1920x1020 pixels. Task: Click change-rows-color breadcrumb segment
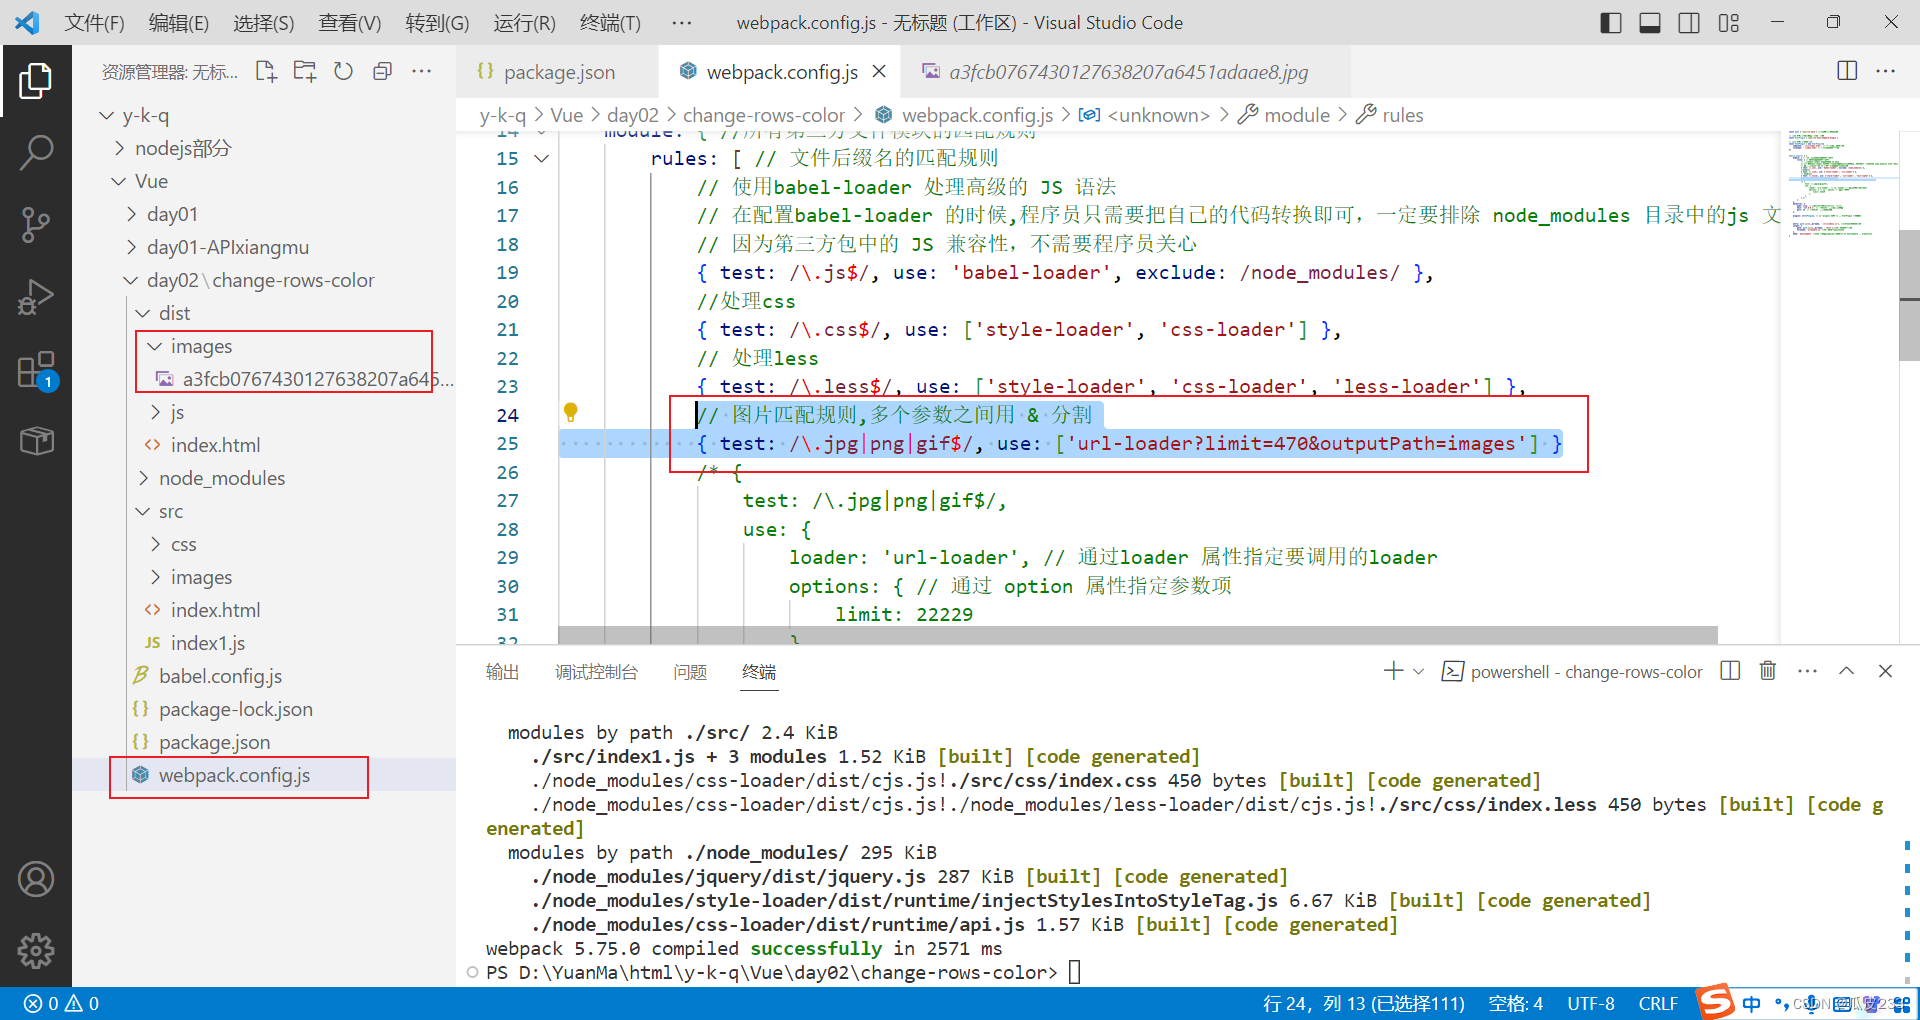coord(764,115)
